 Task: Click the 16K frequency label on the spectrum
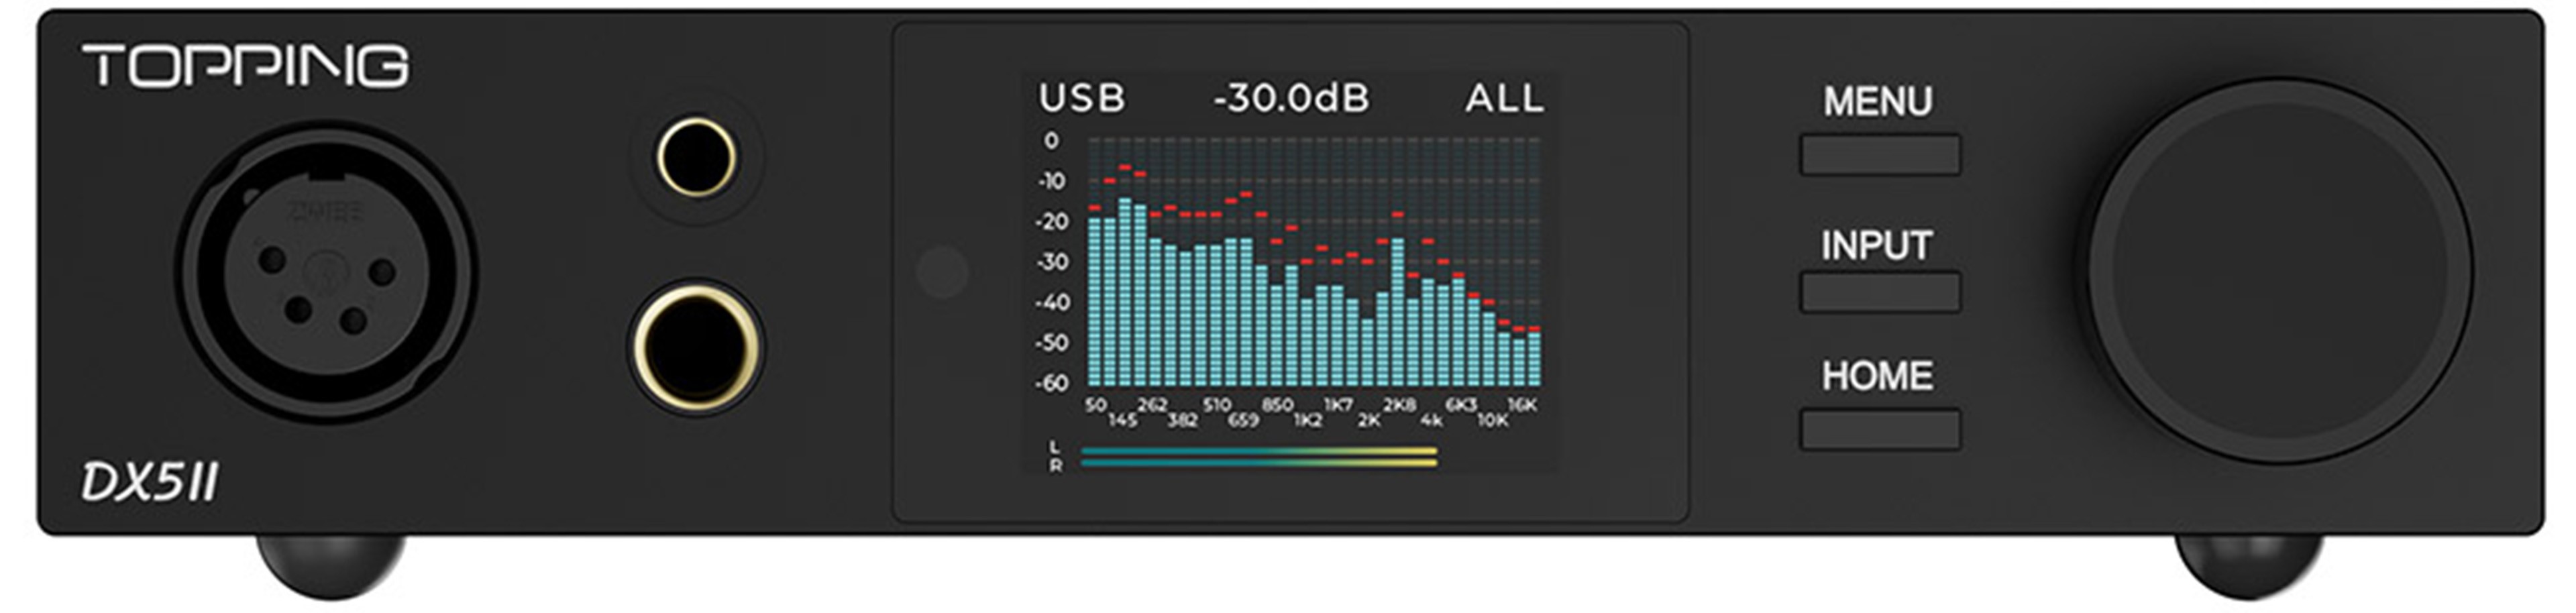pos(1522,405)
